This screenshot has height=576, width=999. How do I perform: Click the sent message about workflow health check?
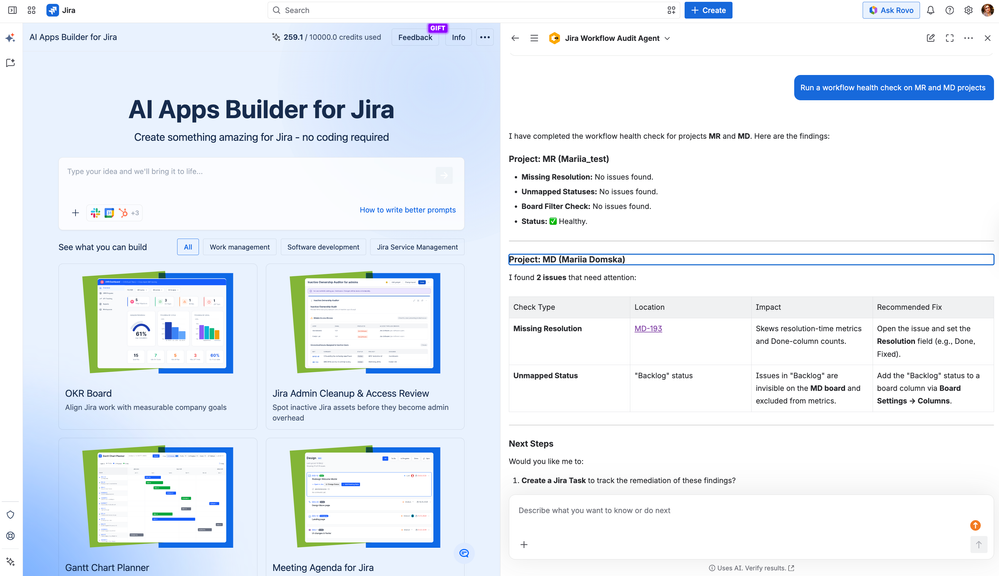pyautogui.click(x=893, y=88)
